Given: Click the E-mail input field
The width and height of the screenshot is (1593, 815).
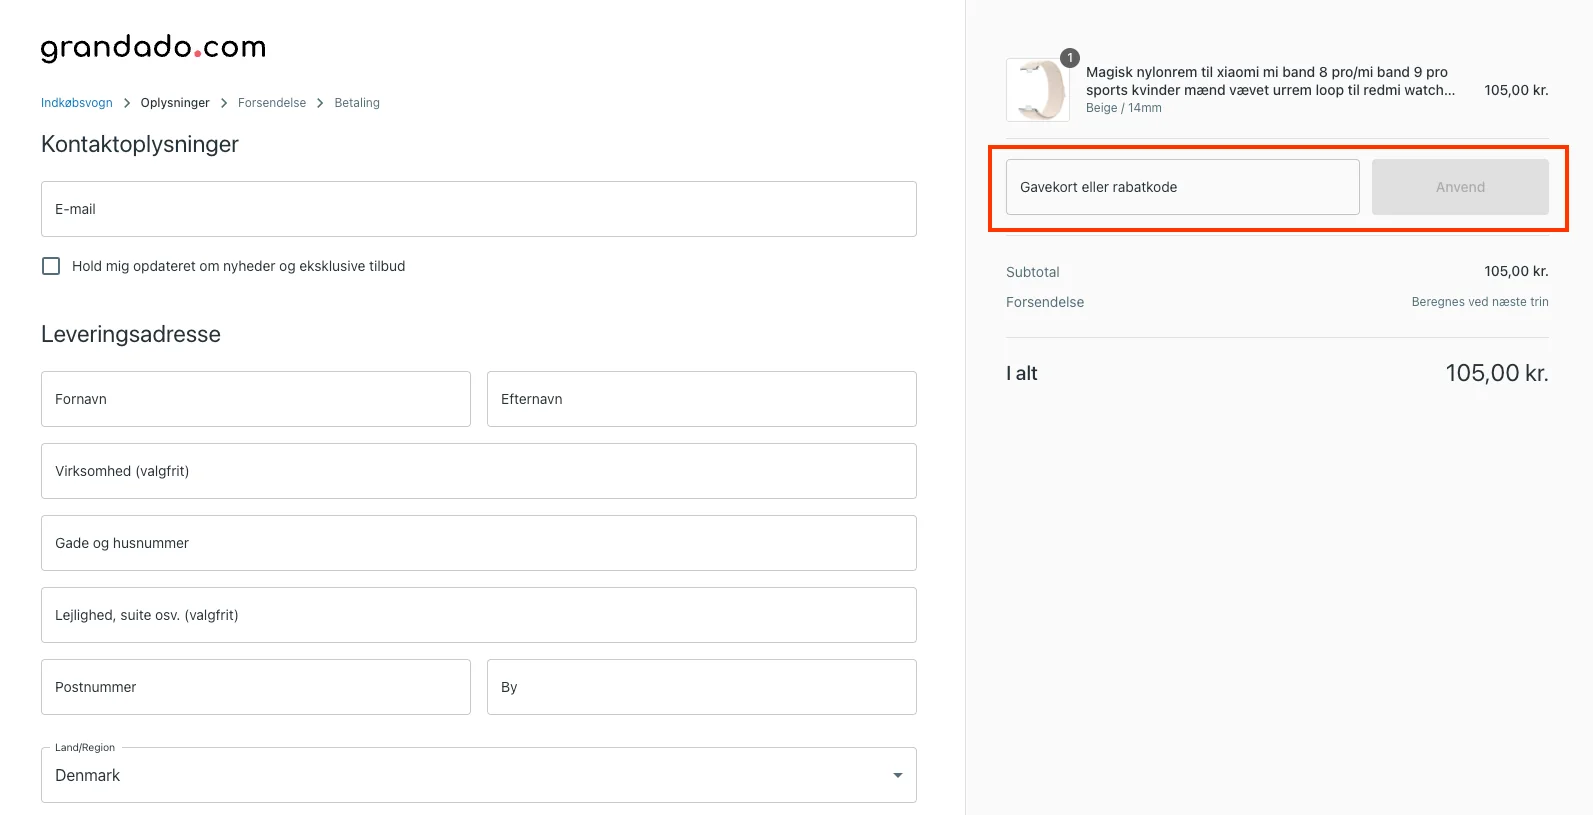Looking at the screenshot, I should [x=478, y=209].
